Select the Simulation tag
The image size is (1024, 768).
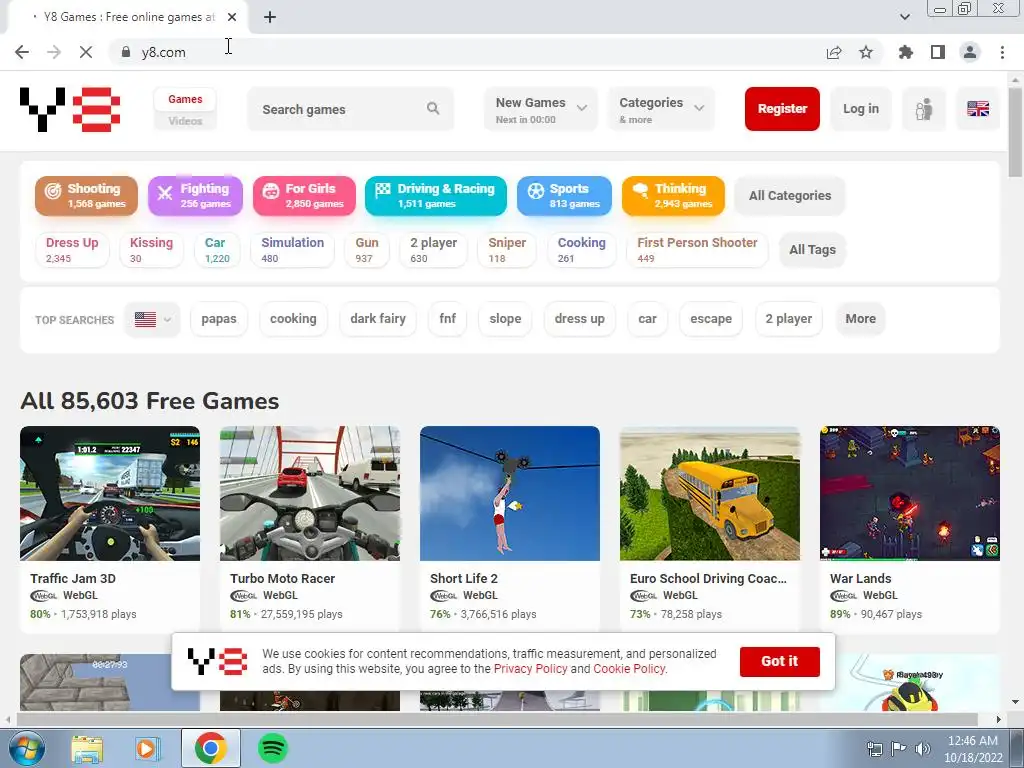[293, 249]
